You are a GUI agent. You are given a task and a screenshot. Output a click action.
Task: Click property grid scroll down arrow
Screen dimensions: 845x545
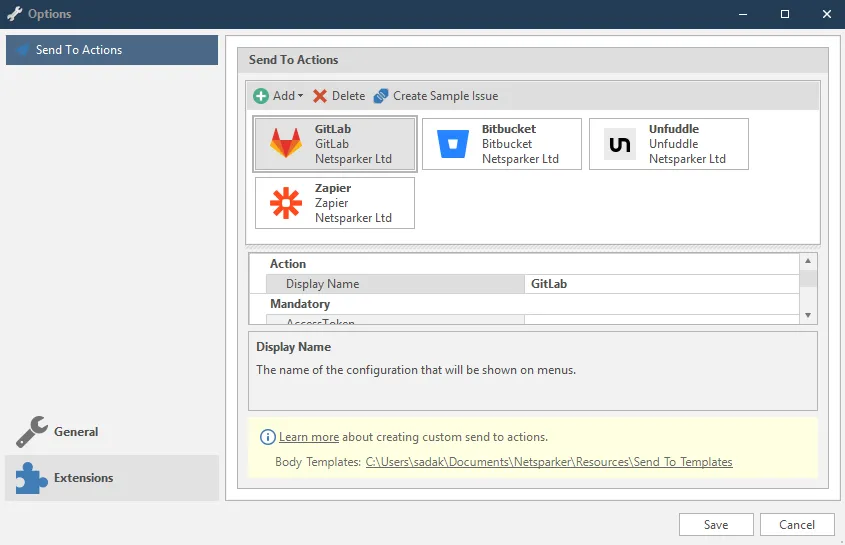(808, 315)
